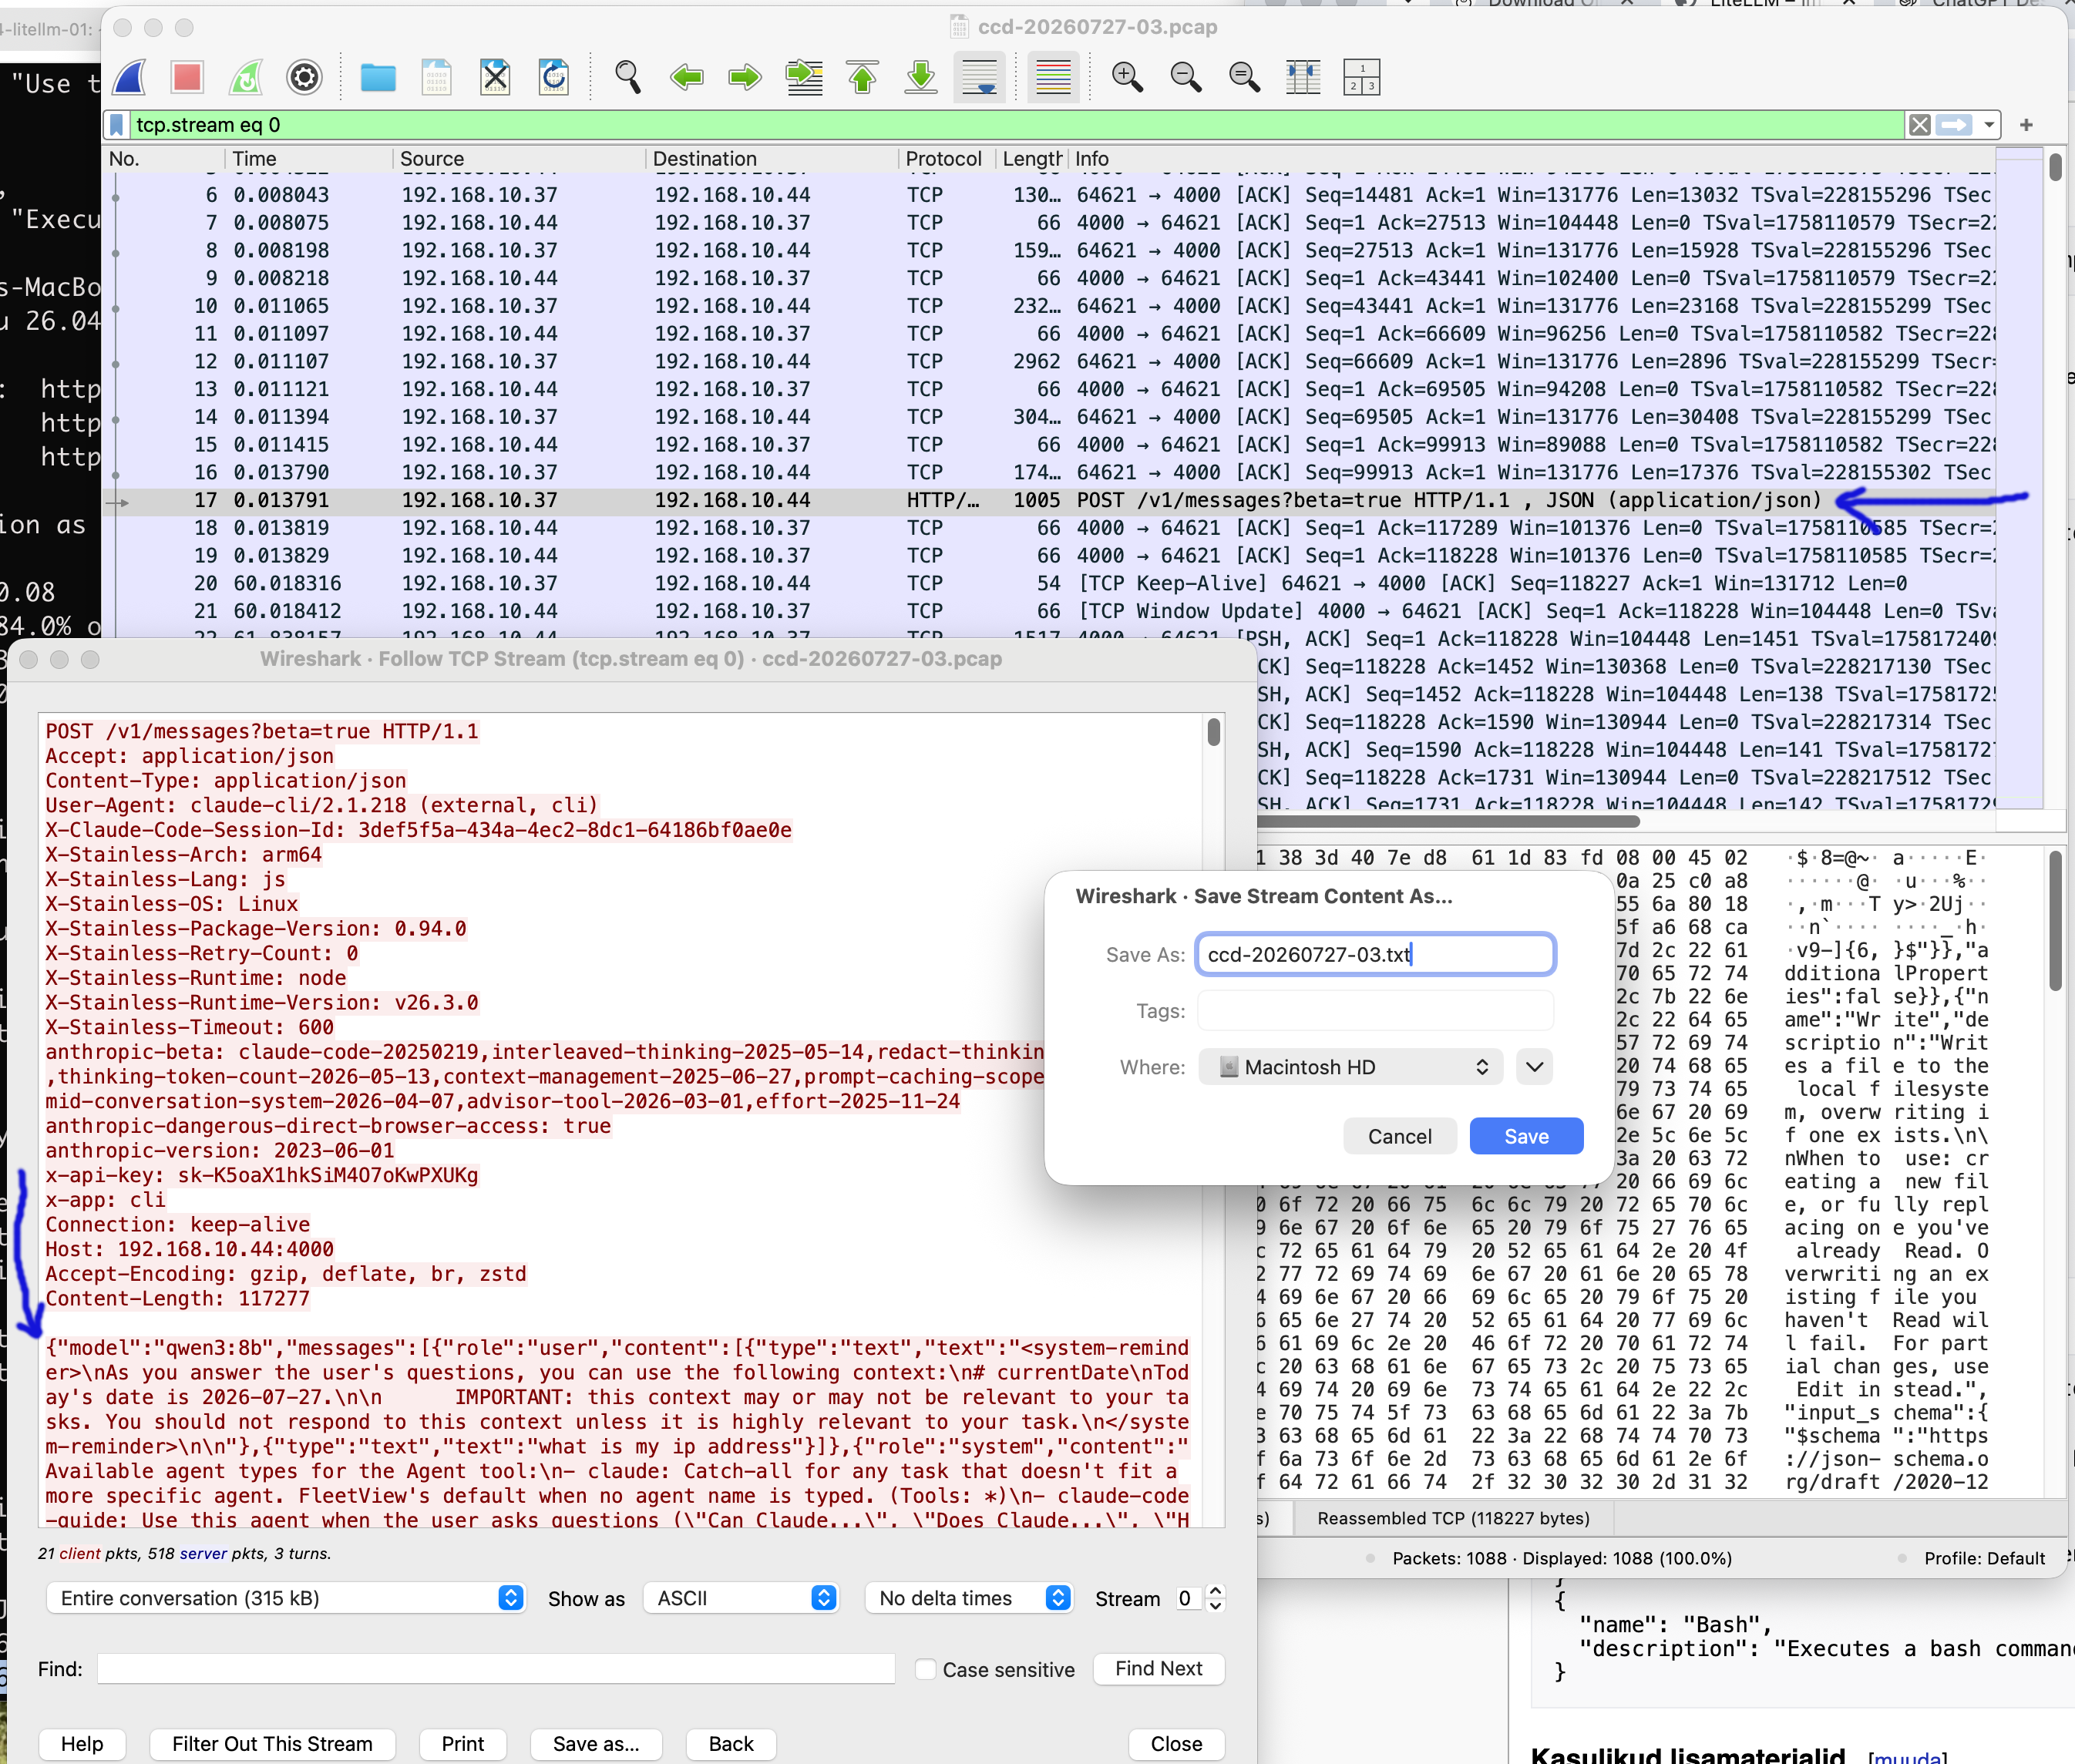Image resolution: width=2075 pixels, height=1764 pixels.
Task: Click the display filter field tcp.stream eq 0
Action: pyautogui.click(x=1015, y=125)
